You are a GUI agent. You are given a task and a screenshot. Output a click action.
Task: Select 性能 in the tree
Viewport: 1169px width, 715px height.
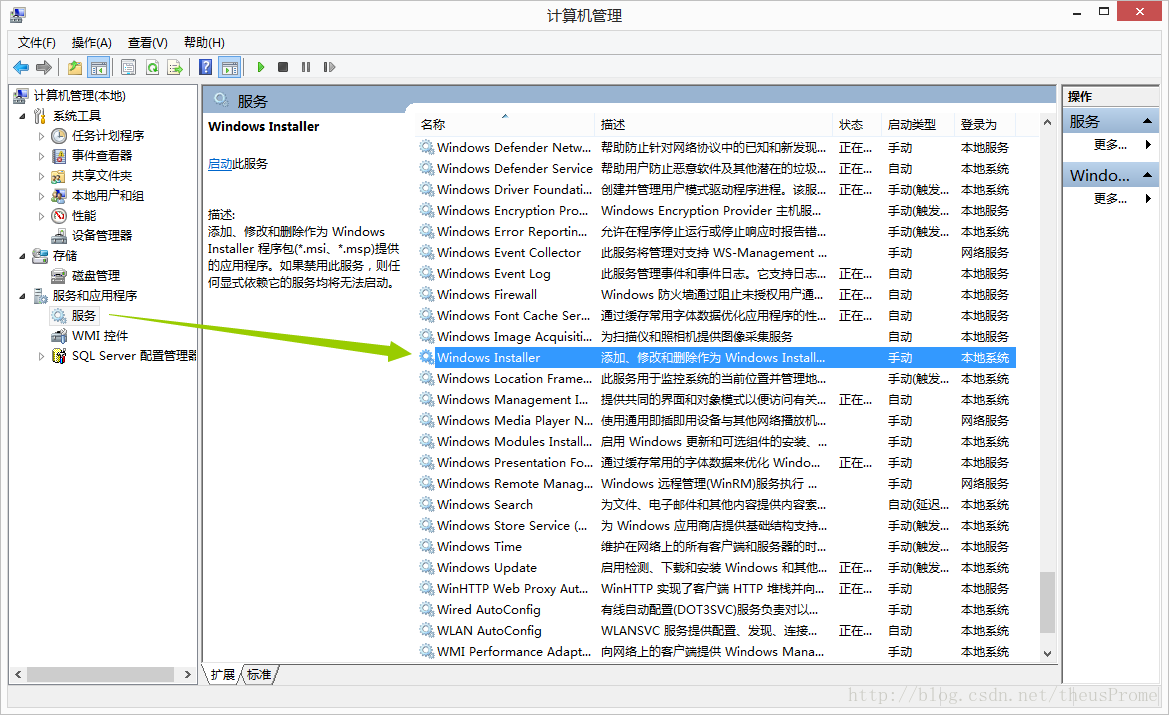coord(84,215)
